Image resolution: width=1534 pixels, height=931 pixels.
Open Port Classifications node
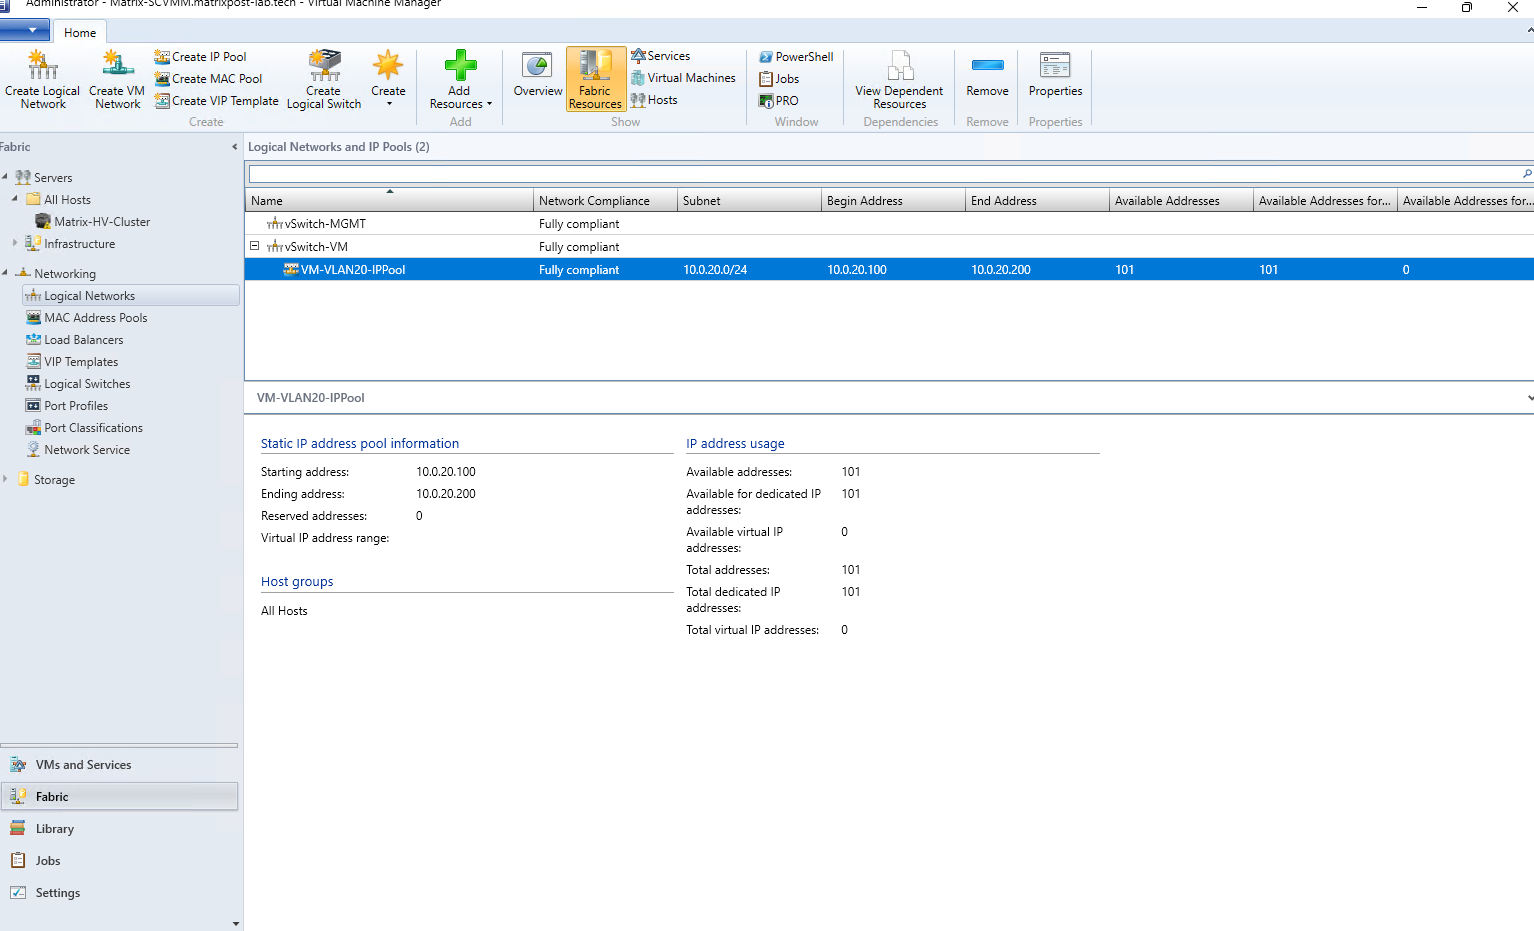coord(84,428)
